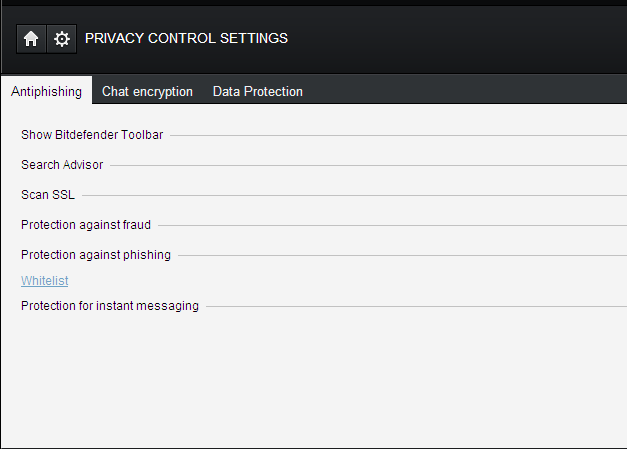Switch to the Antiphishing tab
627x449 pixels.
46,91
